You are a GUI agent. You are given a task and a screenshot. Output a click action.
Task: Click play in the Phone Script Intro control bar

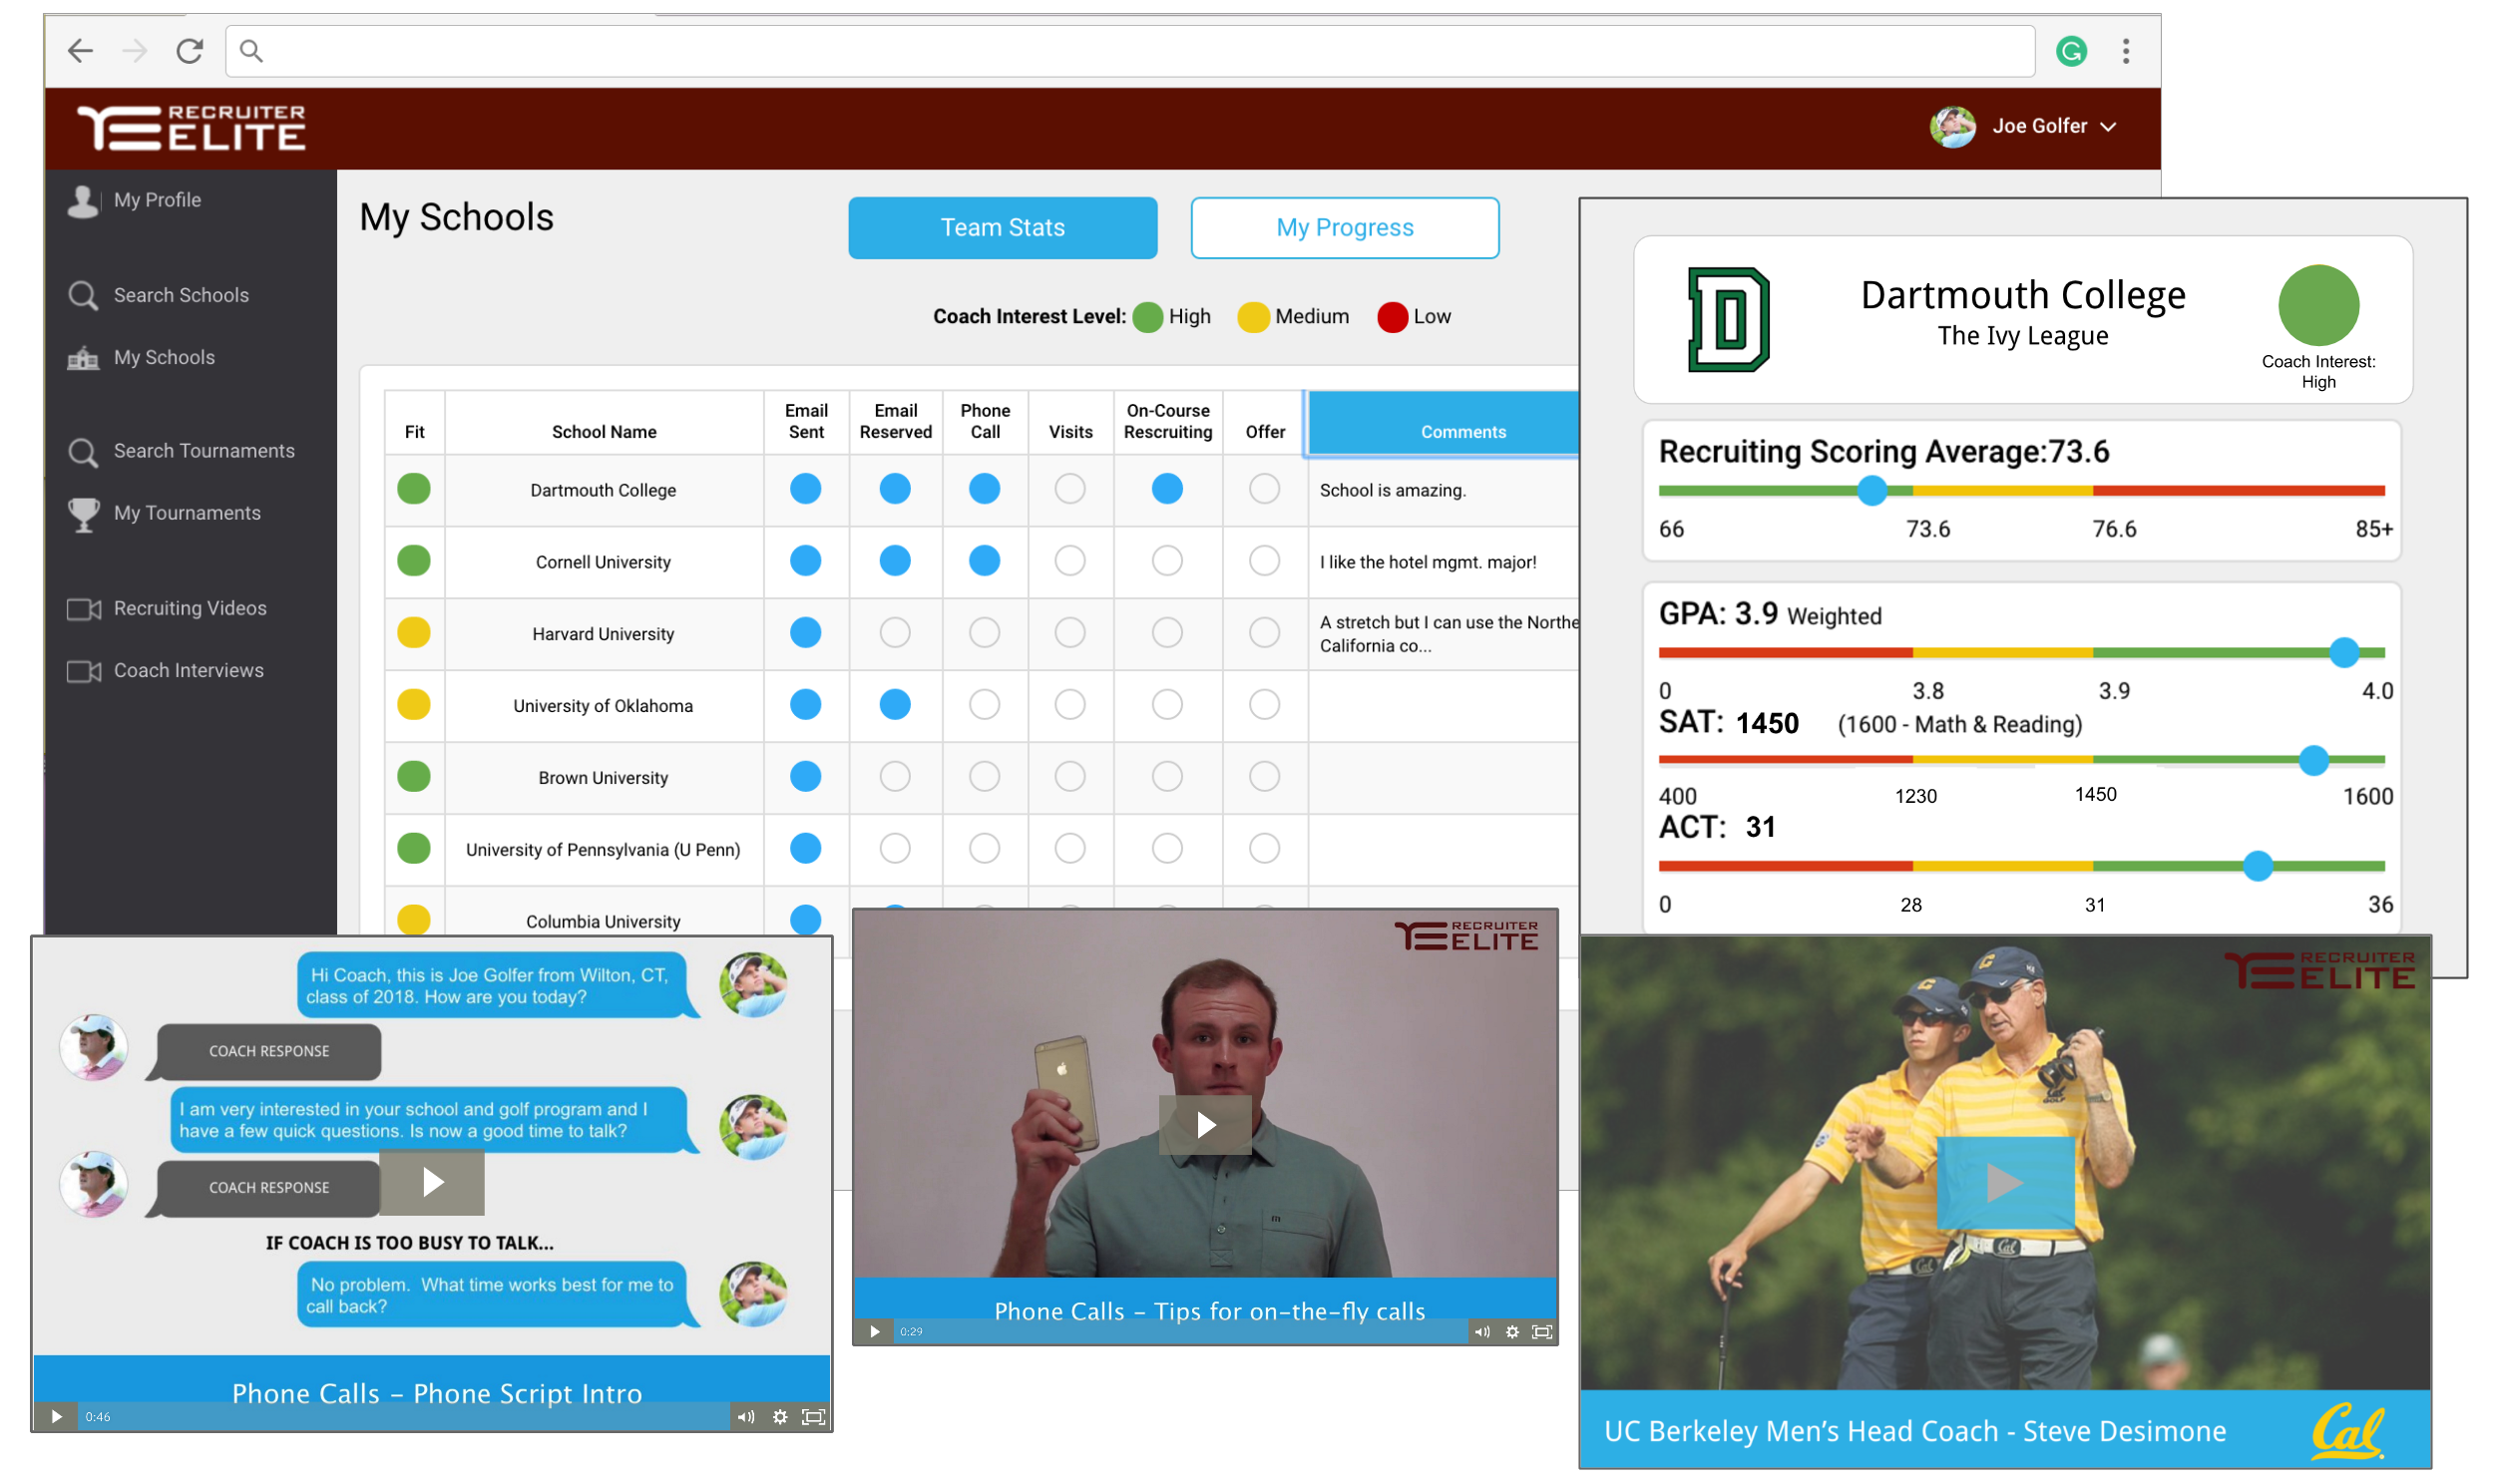[x=57, y=1417]
